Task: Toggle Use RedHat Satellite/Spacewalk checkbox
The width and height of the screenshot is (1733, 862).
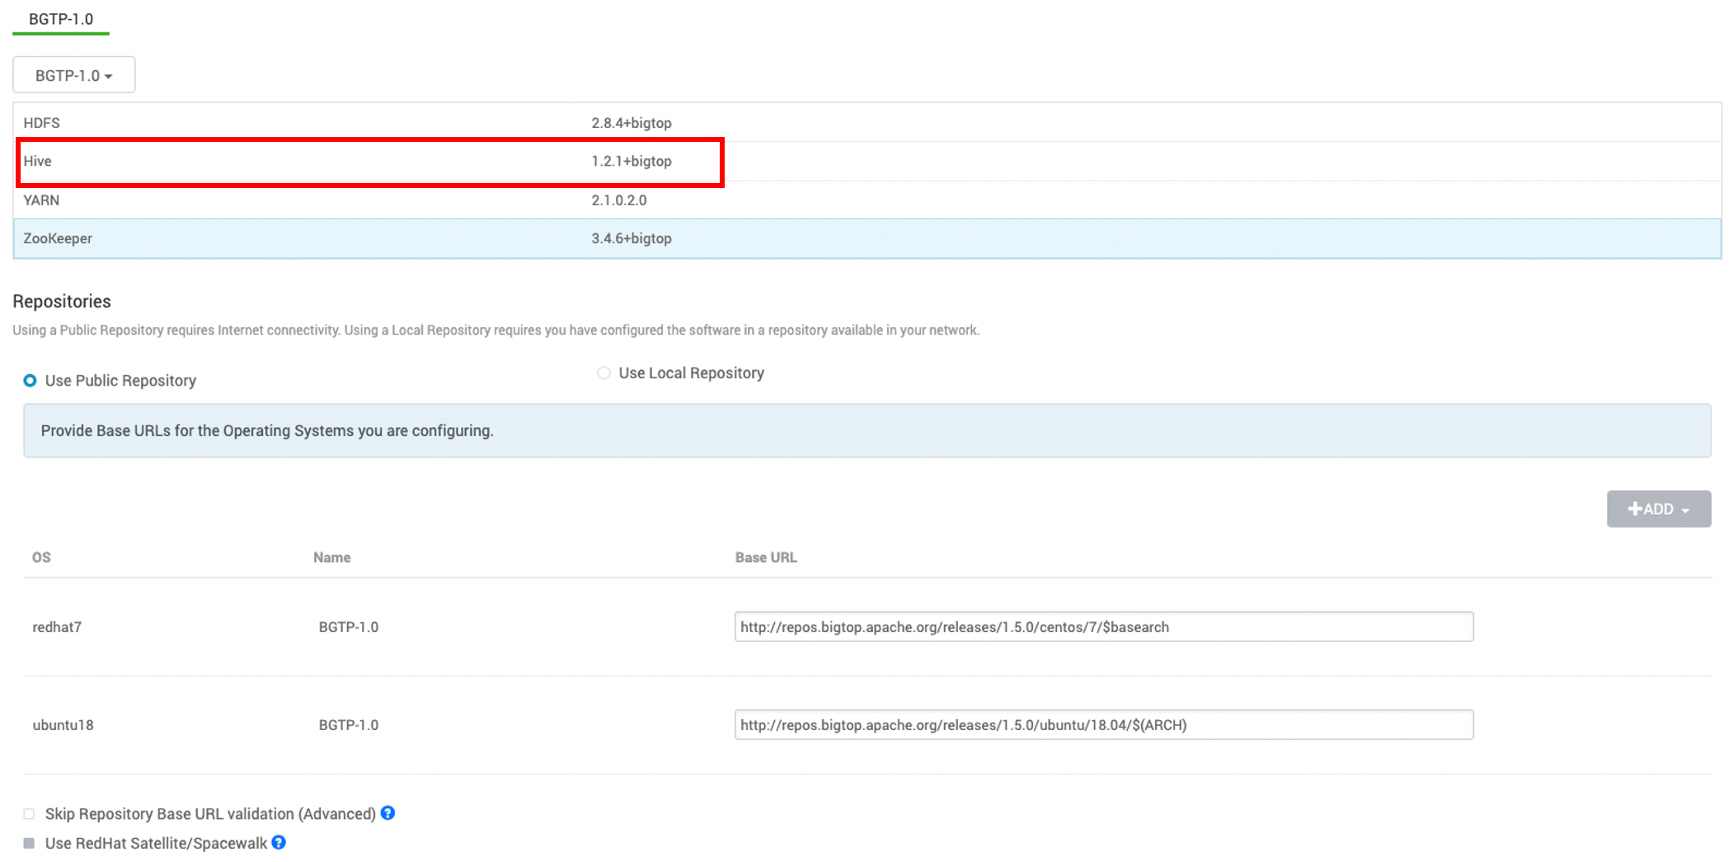Action: [x=29, y=844]
